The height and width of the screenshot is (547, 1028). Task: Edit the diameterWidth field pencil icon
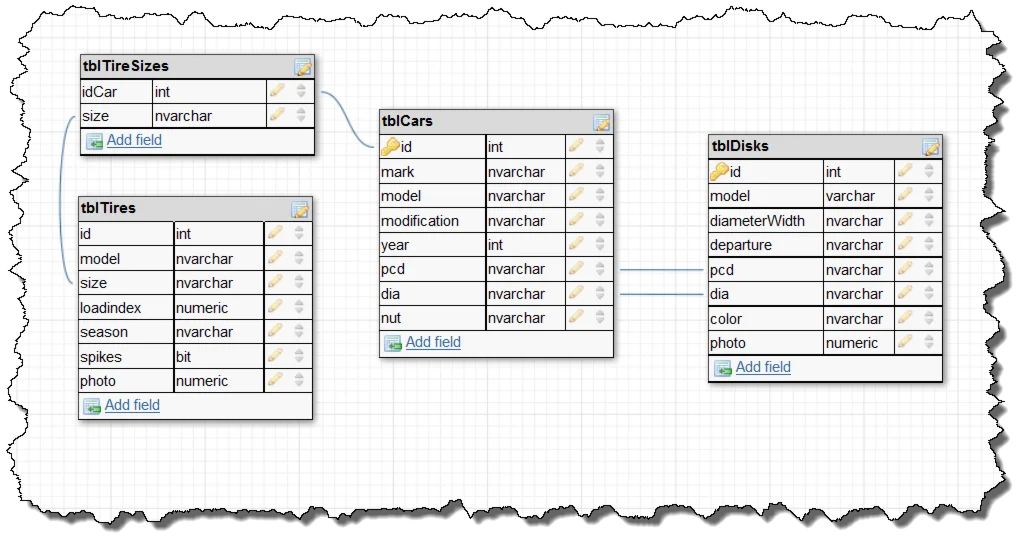pyautogui.click(x=905, y=220)
